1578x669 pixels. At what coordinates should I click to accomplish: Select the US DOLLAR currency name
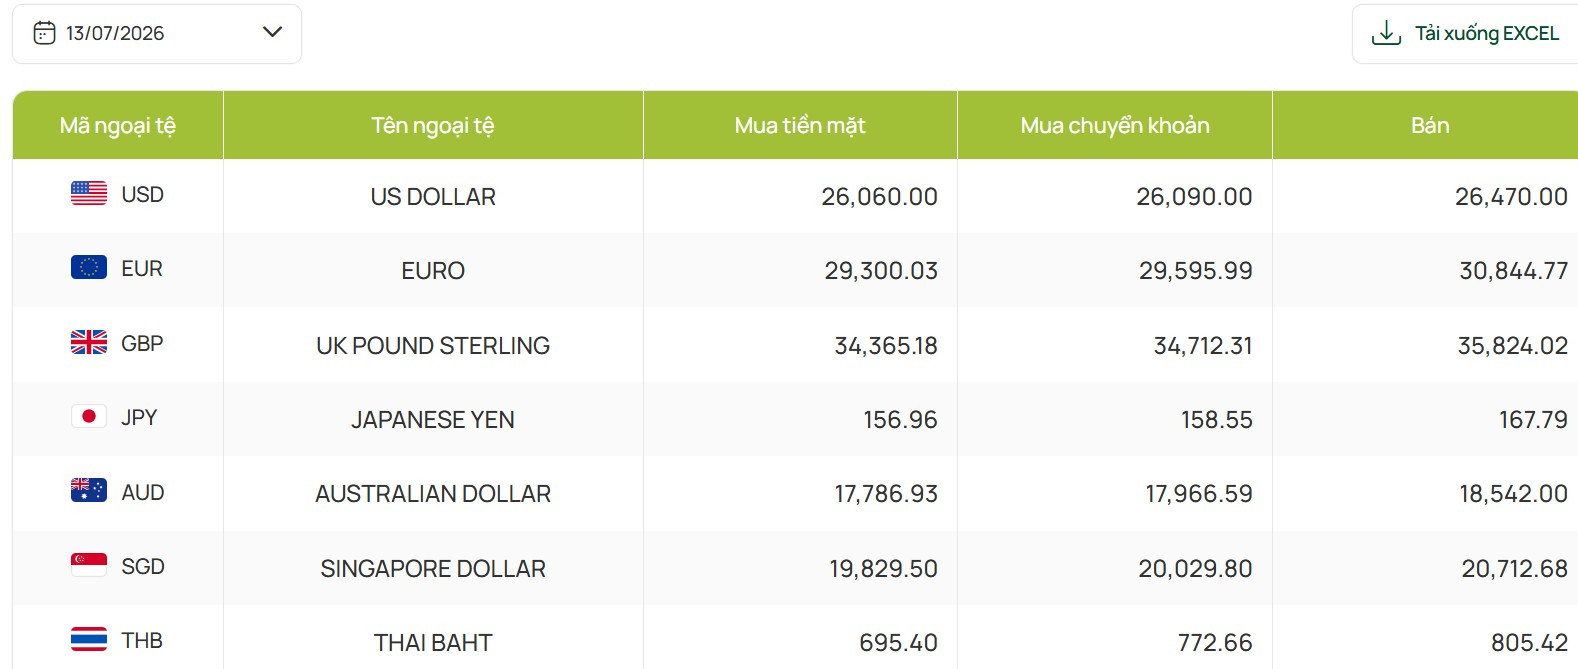click(433, 197)
